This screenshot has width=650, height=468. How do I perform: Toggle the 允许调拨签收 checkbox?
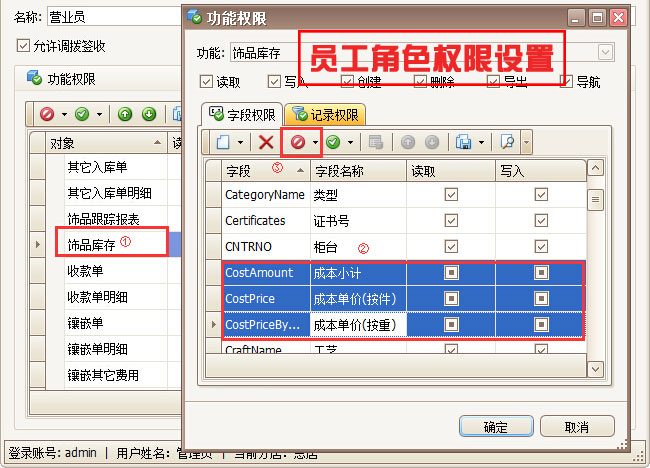(24, 46)
